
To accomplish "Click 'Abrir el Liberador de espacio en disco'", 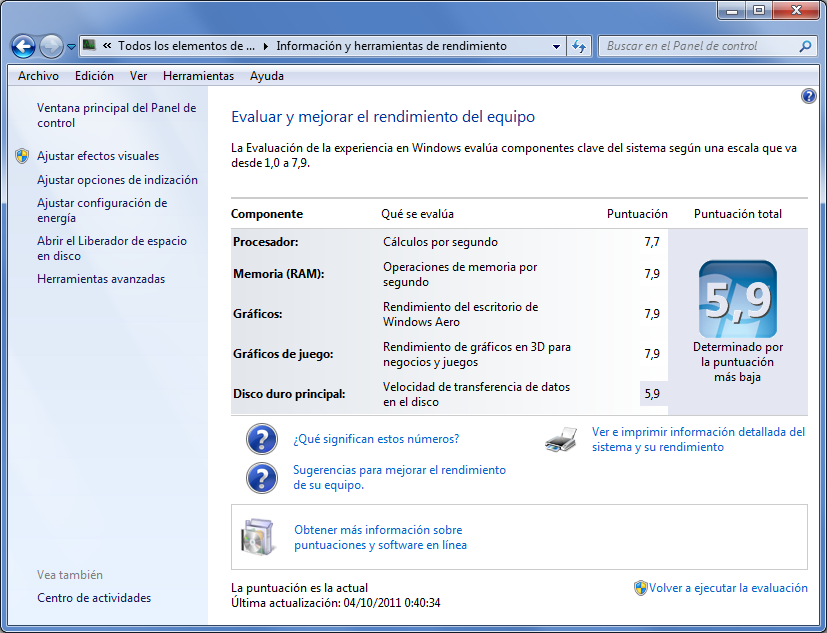I will pyautogui.click(x=111, y=248).
